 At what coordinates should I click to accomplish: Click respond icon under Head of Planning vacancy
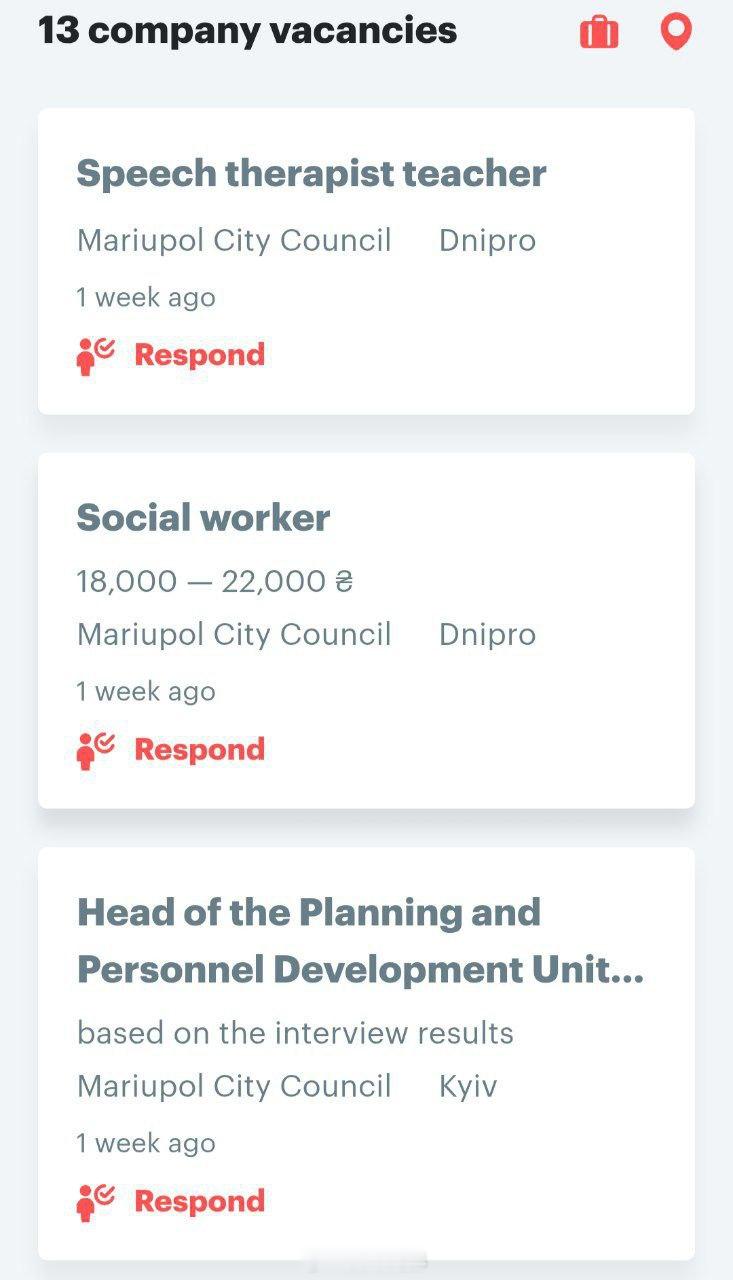coord(96,1202)
